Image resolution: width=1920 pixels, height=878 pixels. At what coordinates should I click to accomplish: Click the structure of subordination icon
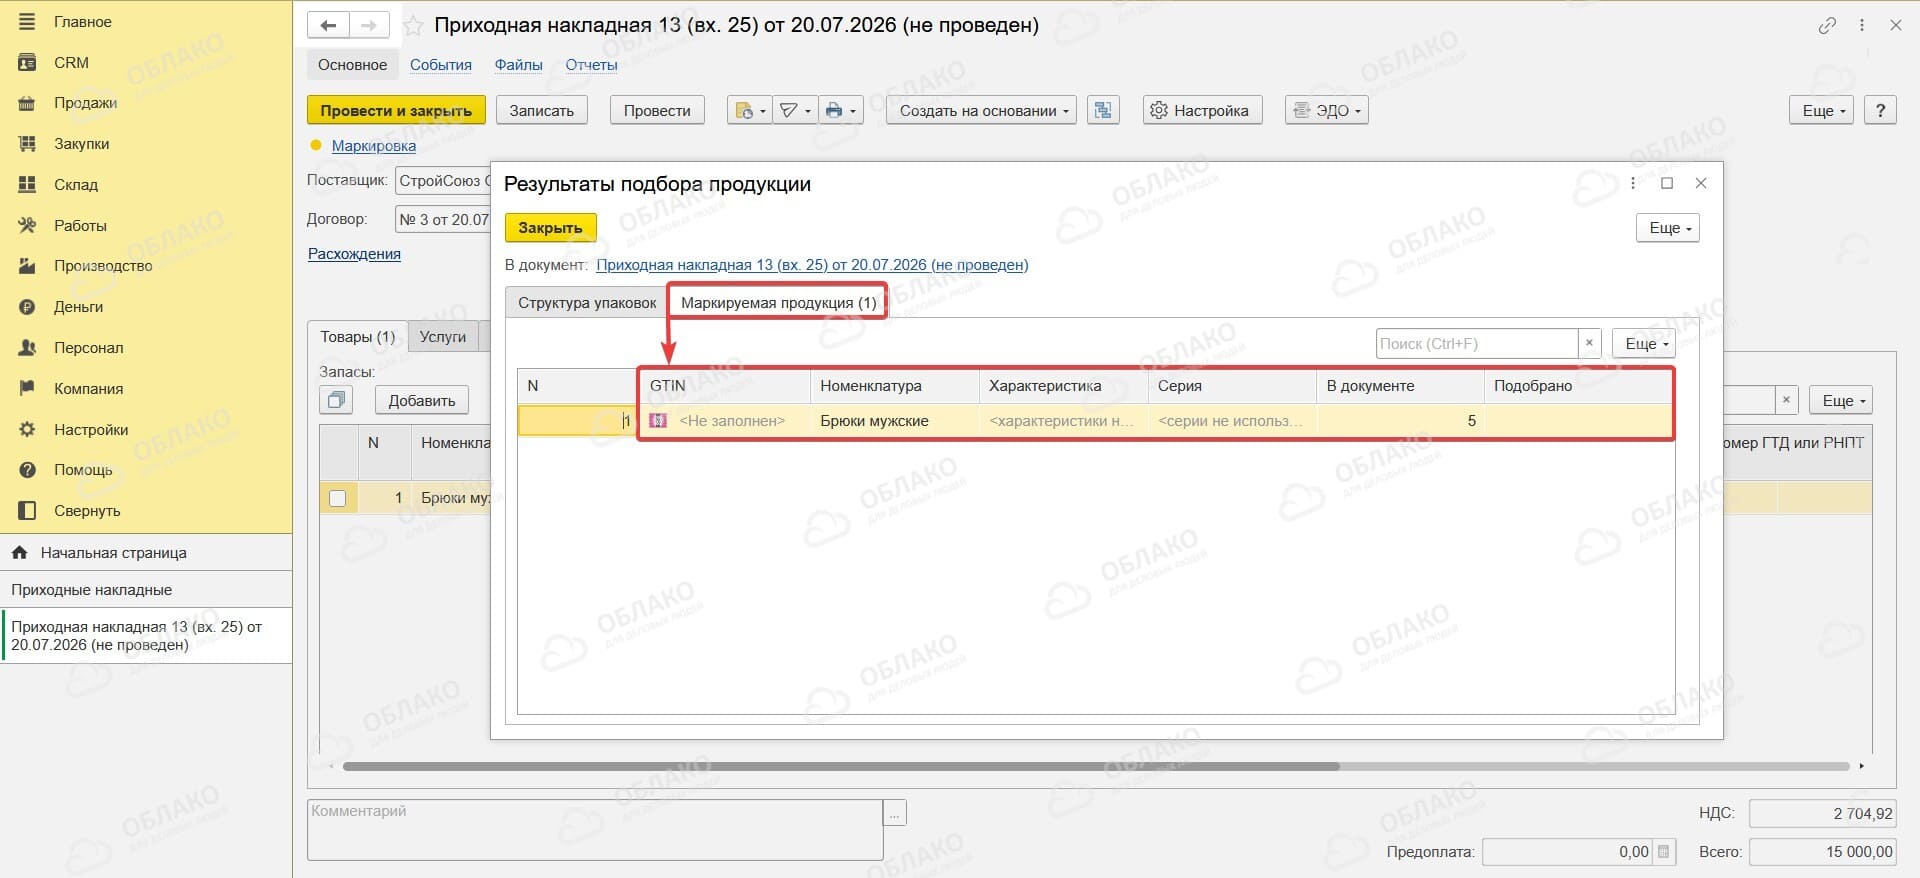pos(1103,110)
